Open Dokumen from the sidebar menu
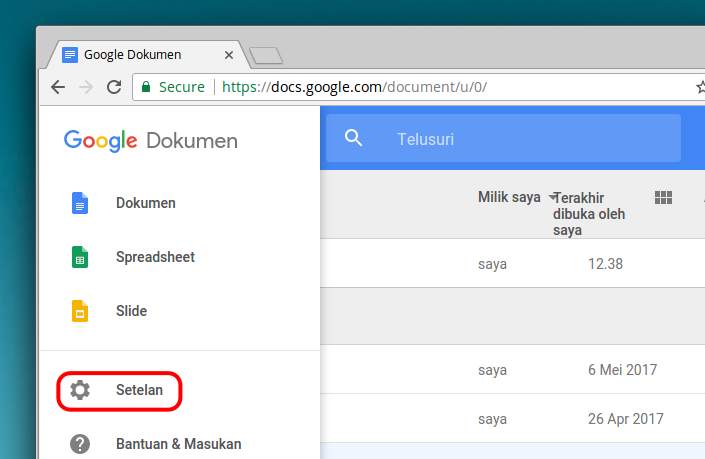This screenshot has width=705, height=459. click(180, 203)
